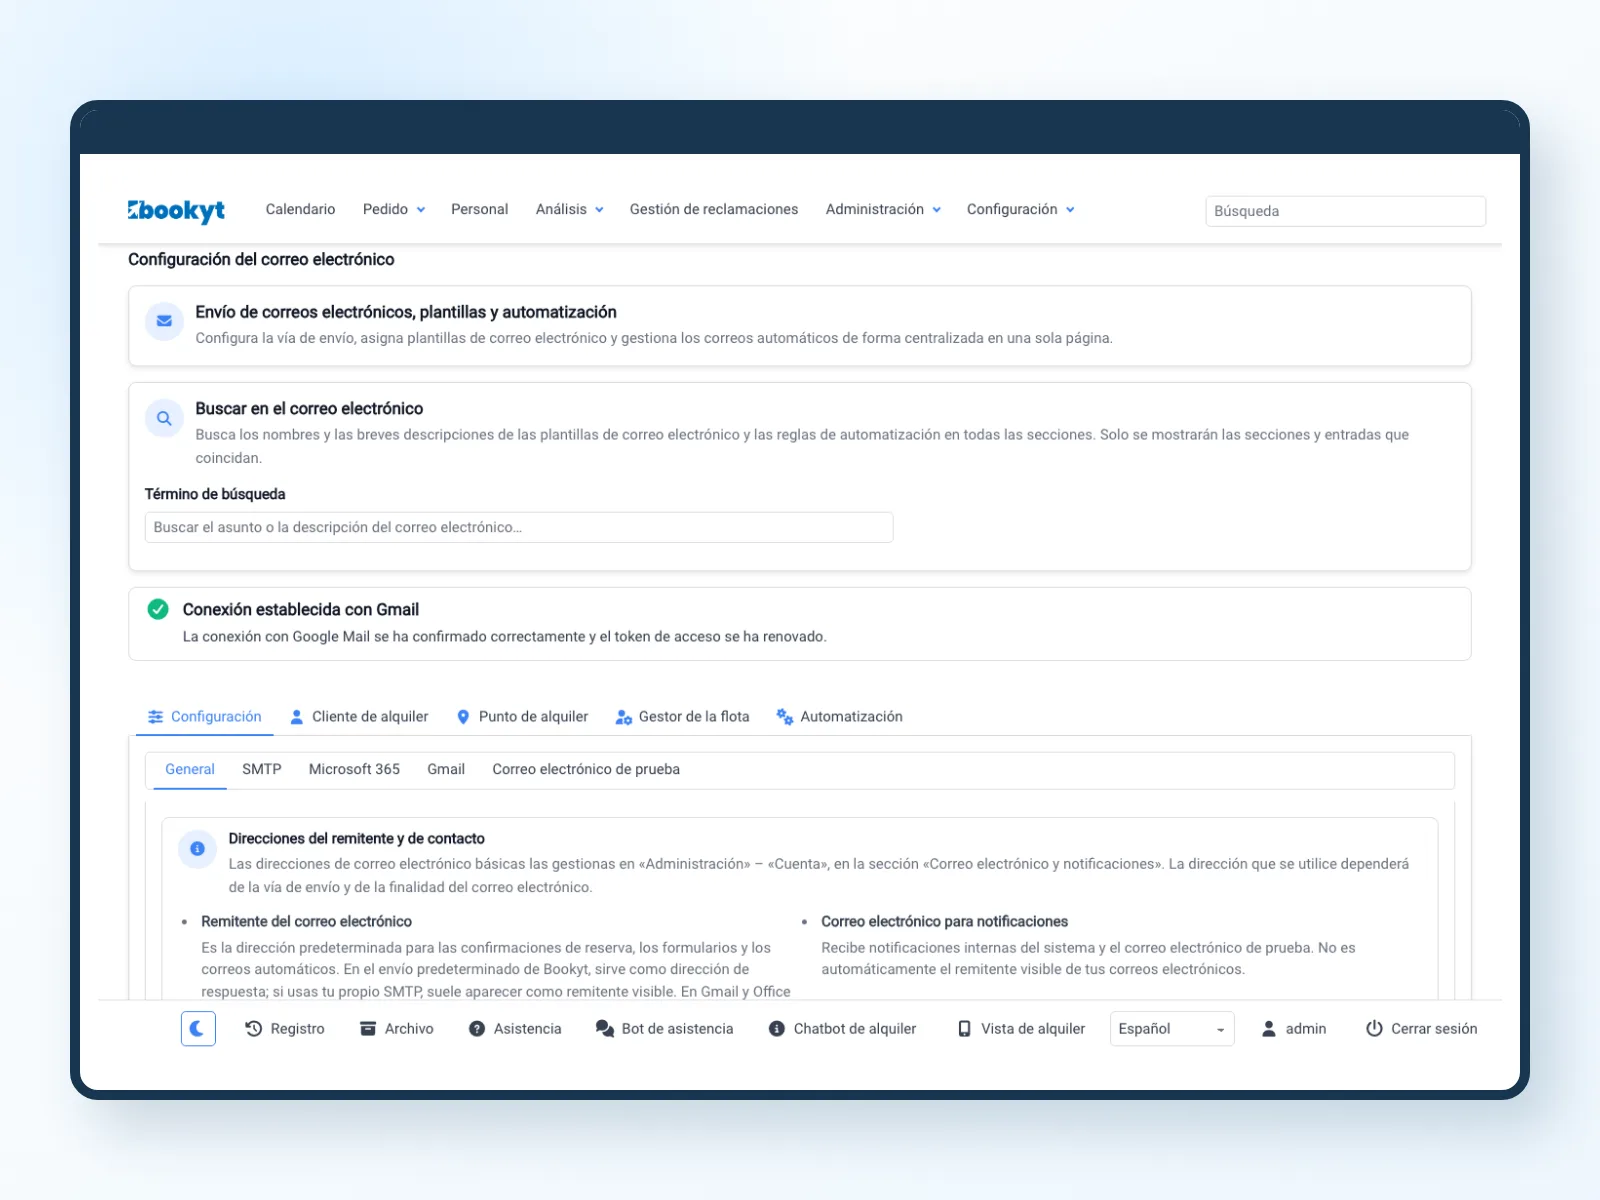Click the Asistencia question mark icon

pos(477,1028)
